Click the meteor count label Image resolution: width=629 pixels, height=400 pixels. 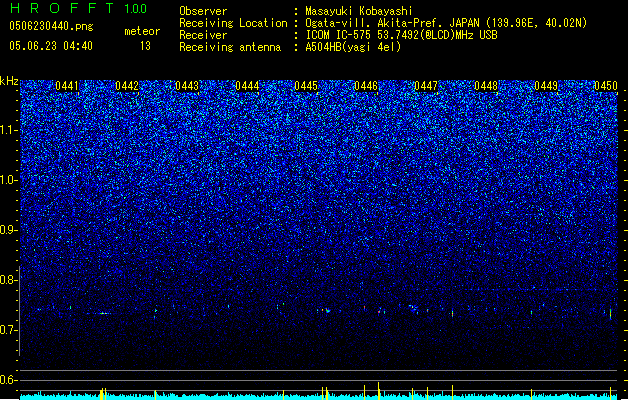(142, 31)
